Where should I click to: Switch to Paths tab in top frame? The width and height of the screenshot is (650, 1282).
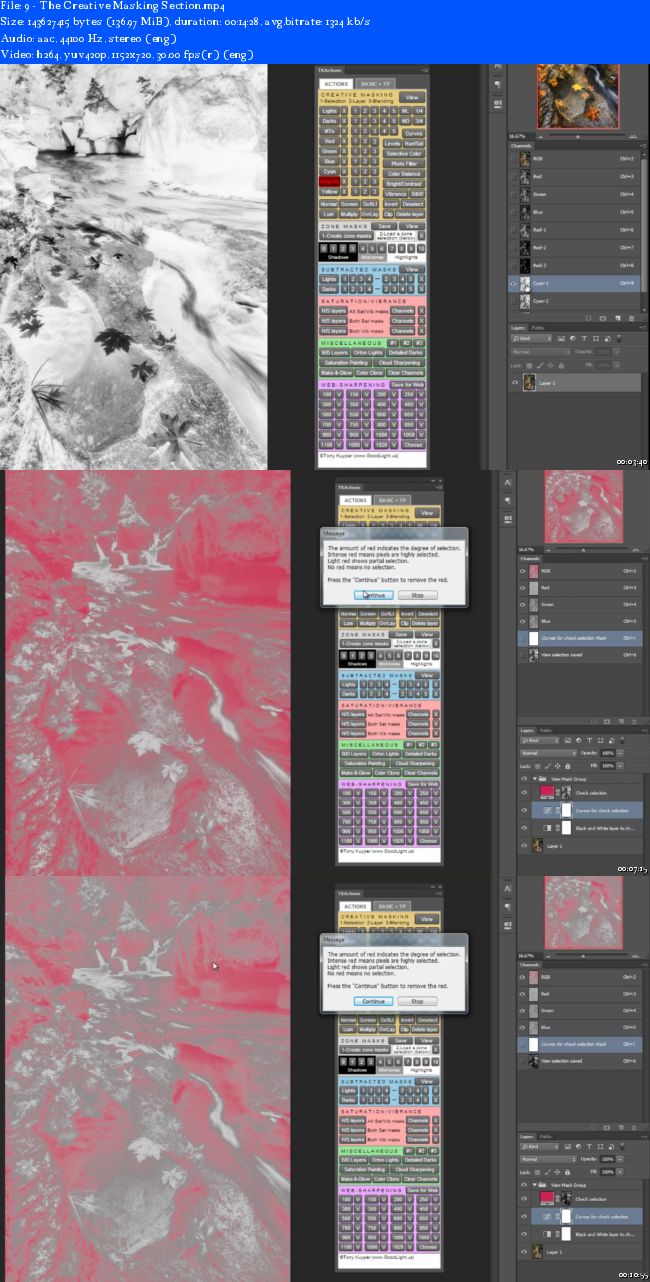tap(537, 328)
